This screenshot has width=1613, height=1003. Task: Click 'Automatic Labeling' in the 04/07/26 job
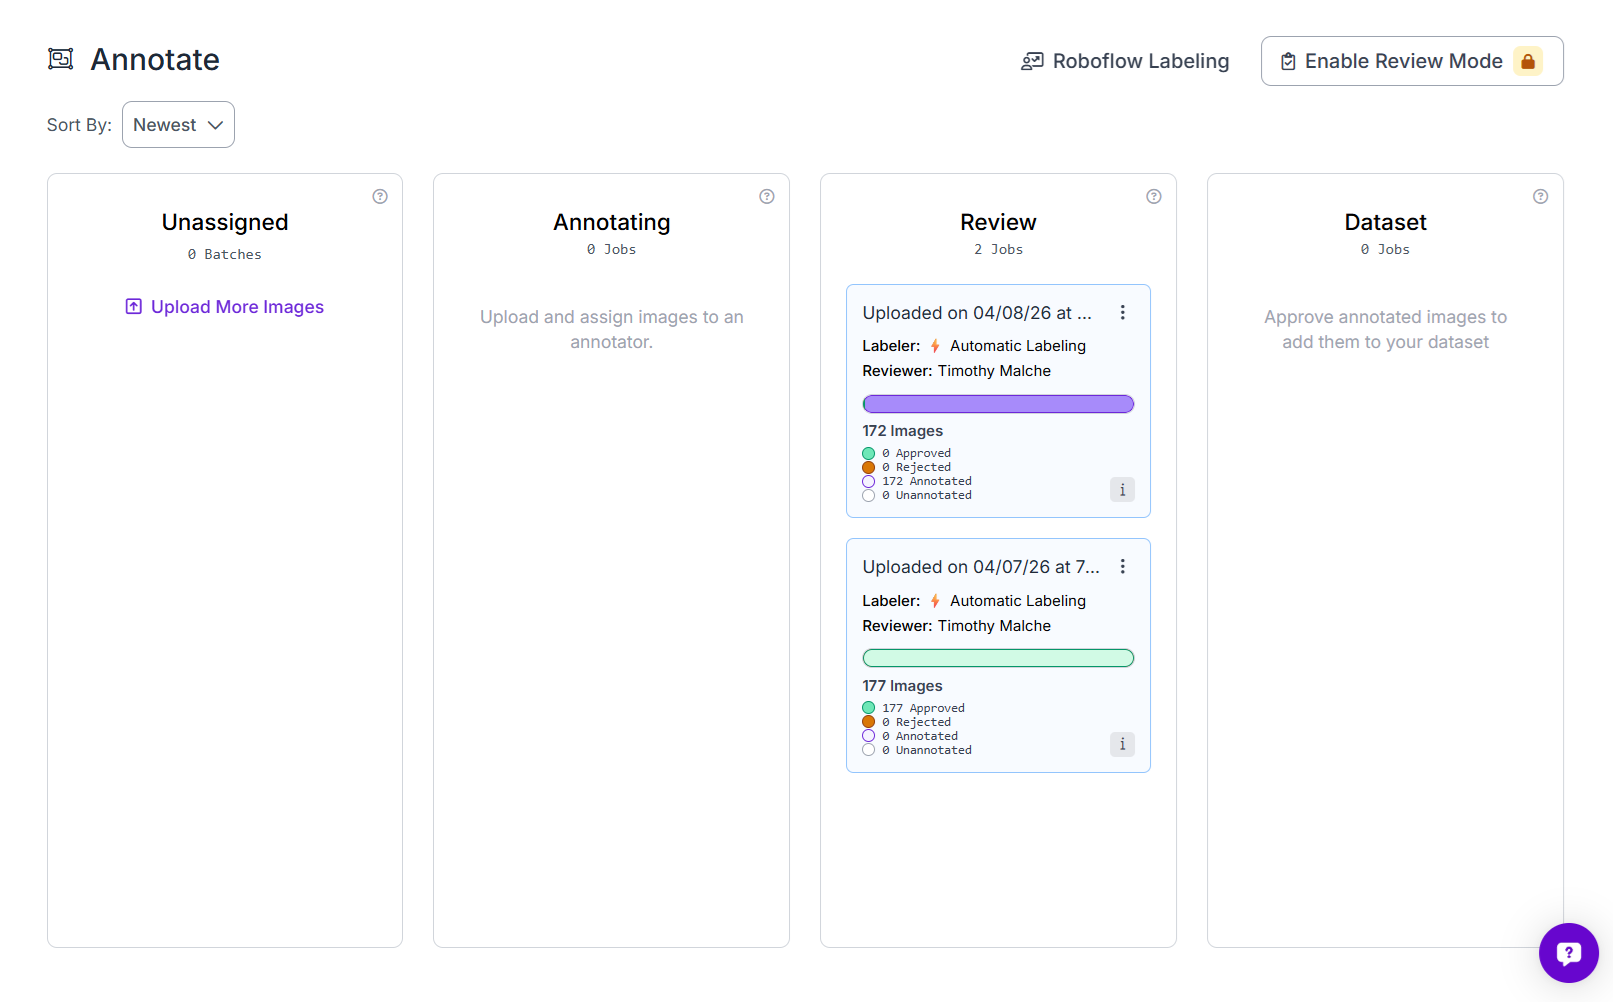(x=1018, y=601)
